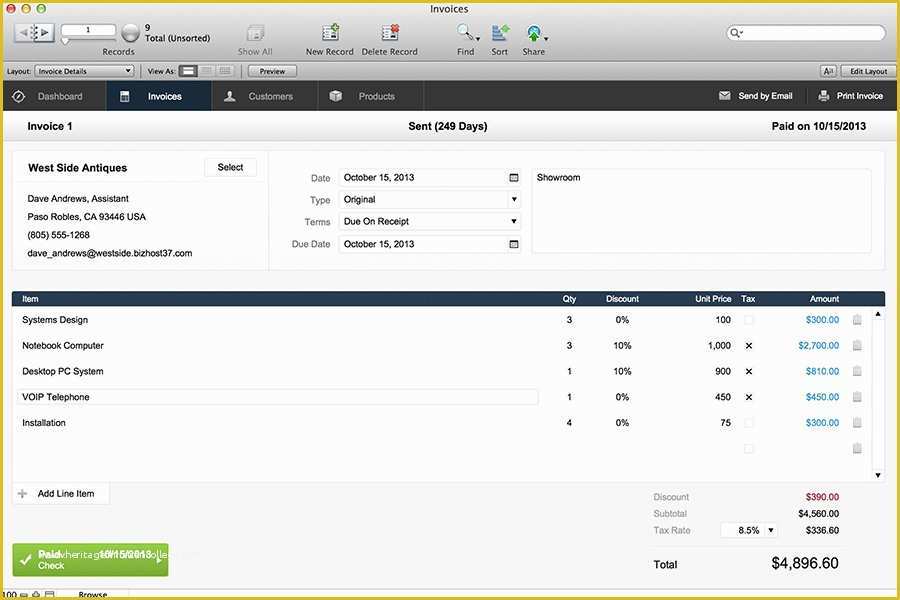This screenshot has width=900, height=600.
Task: Click the Sort toolbar icon
Action: (500, 33)
